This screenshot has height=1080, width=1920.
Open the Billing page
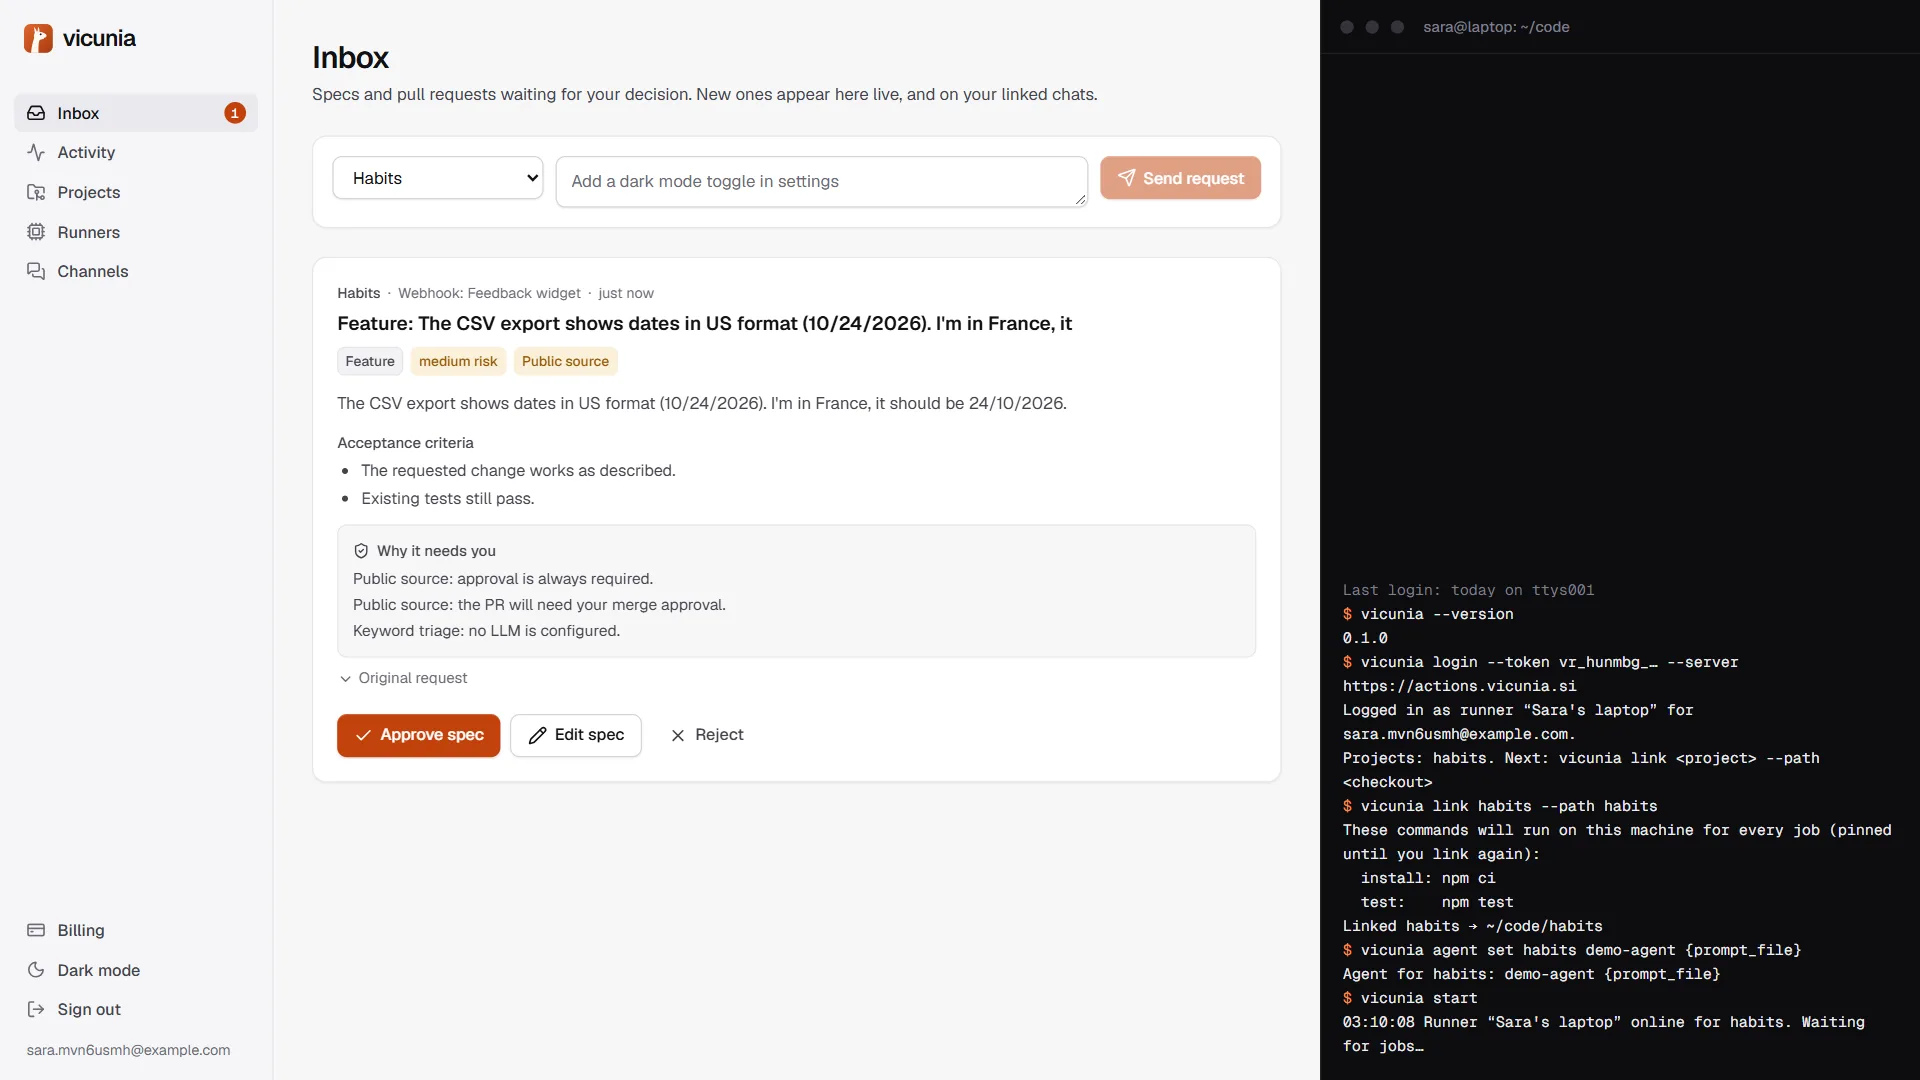click(x=136, y=930)
